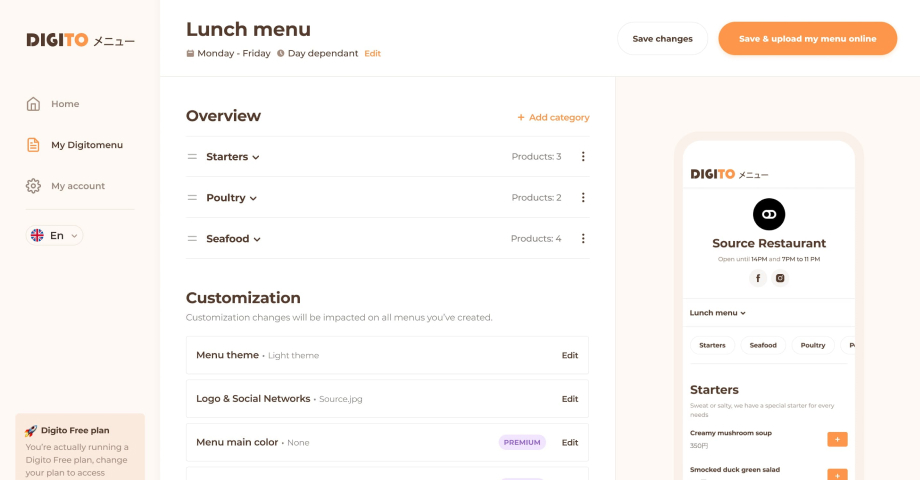This screenshot has width=920, height=480.
Task: Click Facebook icon in phone preview
Action: coord(757,278)
